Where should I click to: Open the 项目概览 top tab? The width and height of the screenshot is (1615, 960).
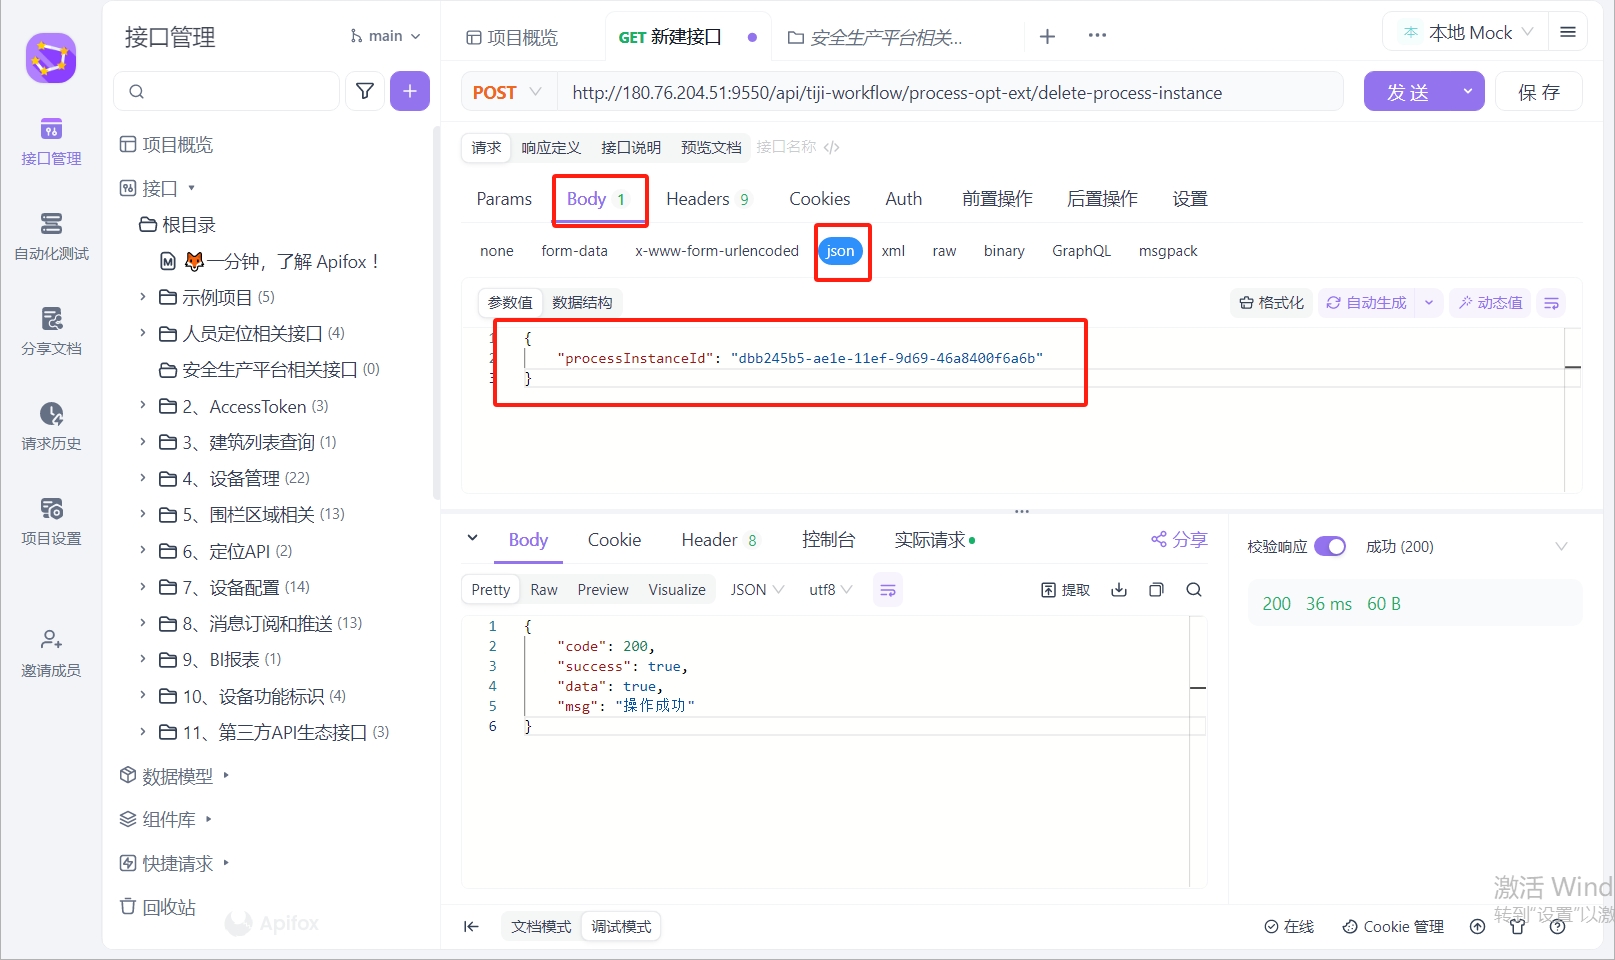[x=512, y=37]
